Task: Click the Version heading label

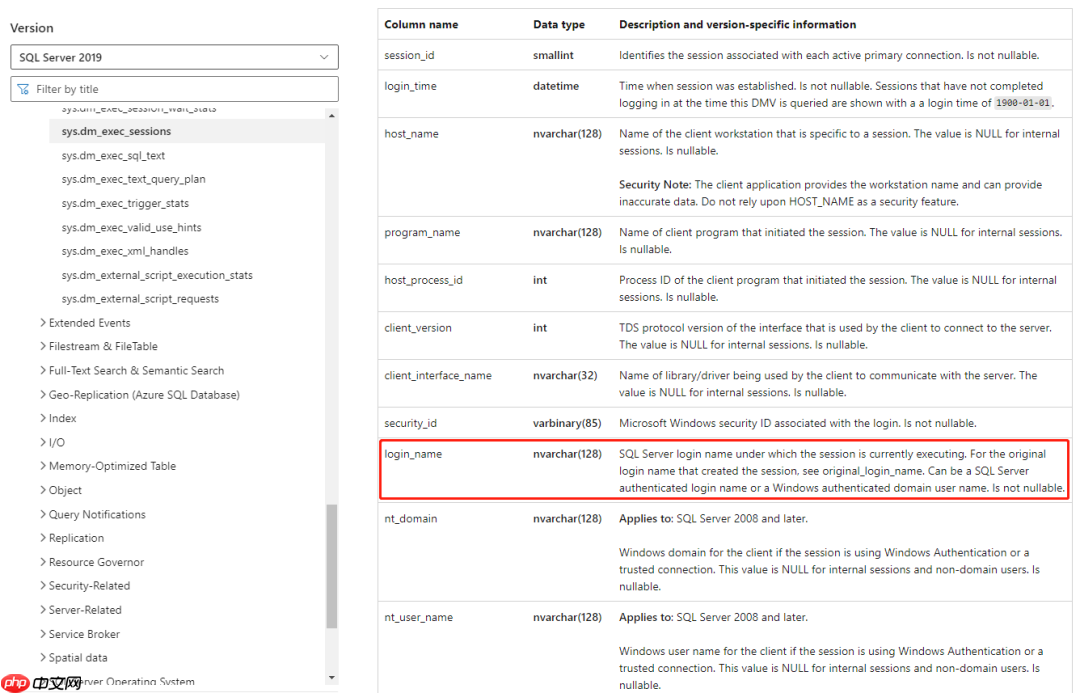Action: (x=32, y=28)
